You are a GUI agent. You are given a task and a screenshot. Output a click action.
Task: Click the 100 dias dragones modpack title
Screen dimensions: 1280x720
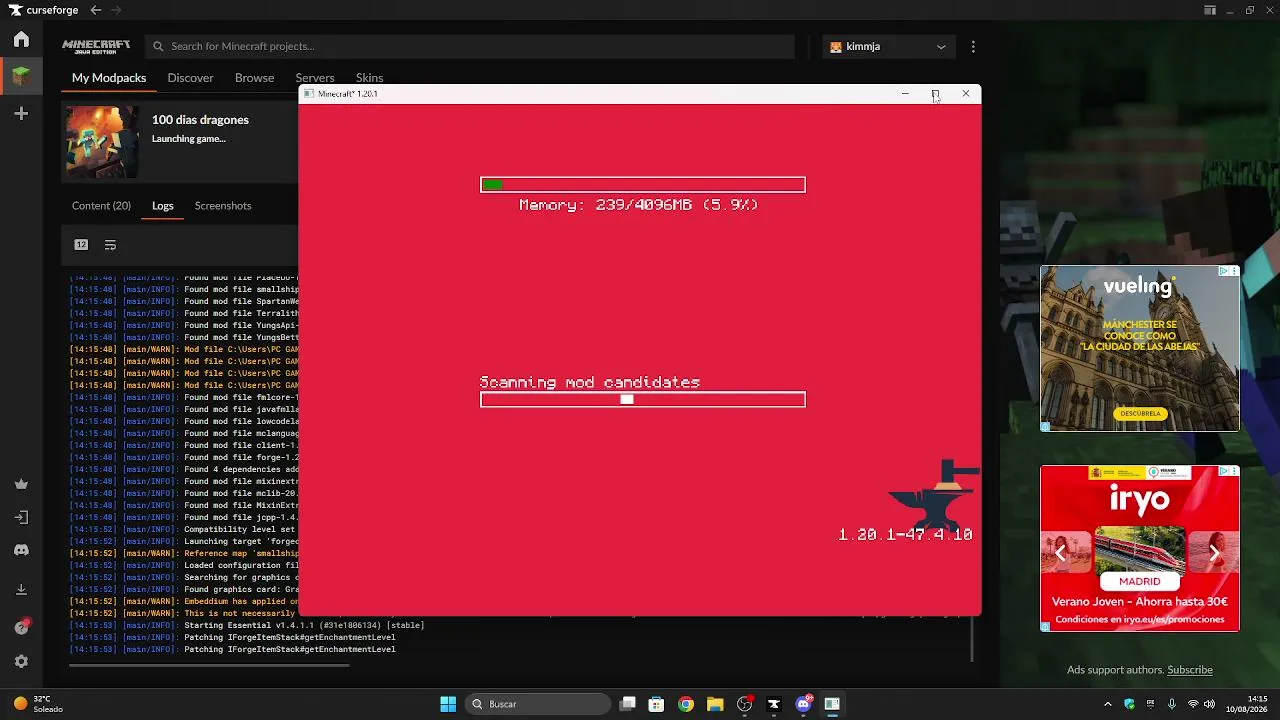(x=200, y=120)
